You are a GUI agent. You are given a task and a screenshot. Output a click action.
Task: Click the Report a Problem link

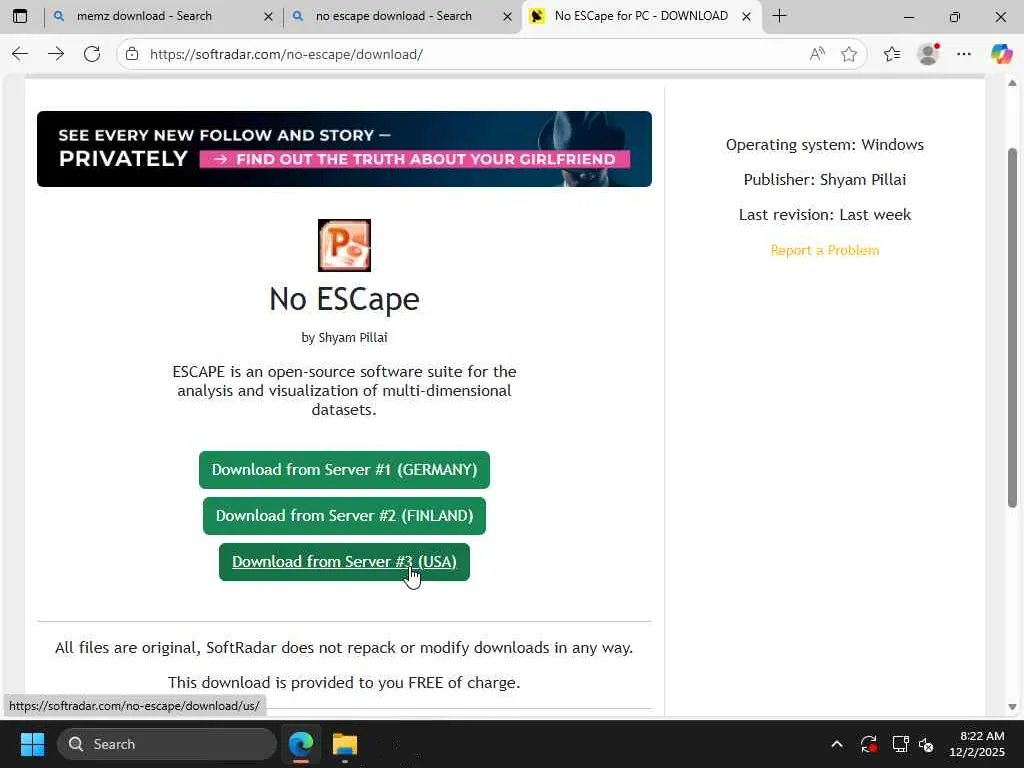pos(825,250)
